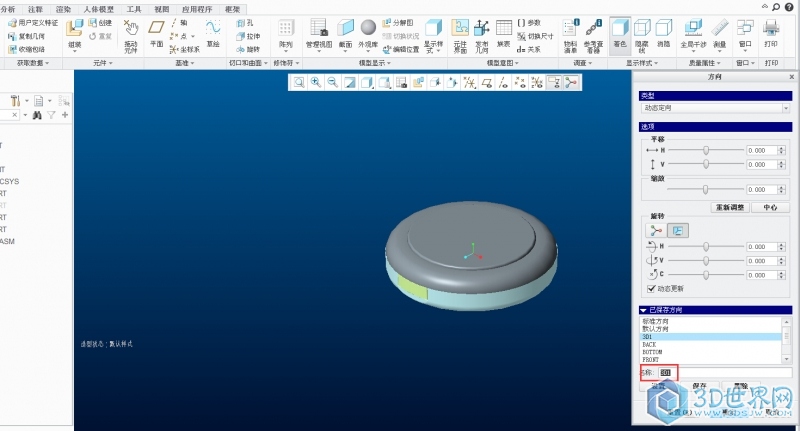
Task: Adjust the 旋转 C rotation slider
Action: [706, 275]
